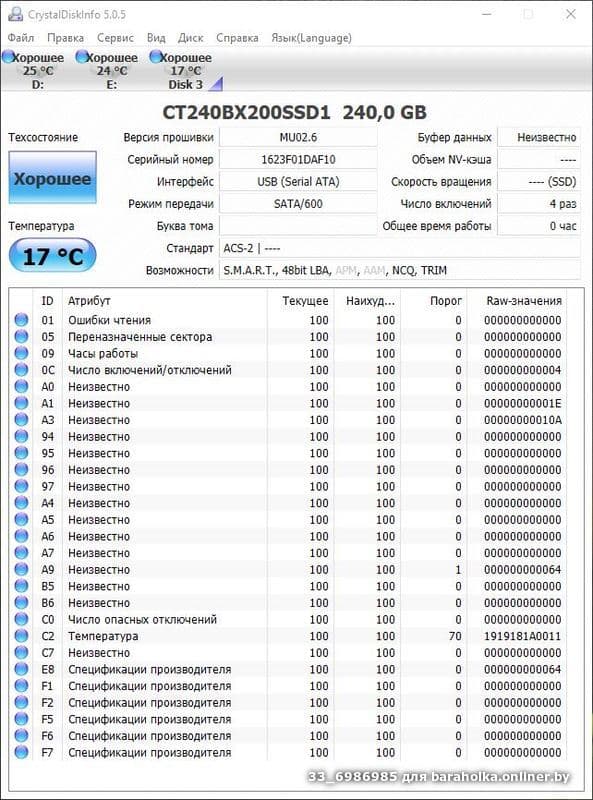Click status icon of Часы работы row

point(21,353)
